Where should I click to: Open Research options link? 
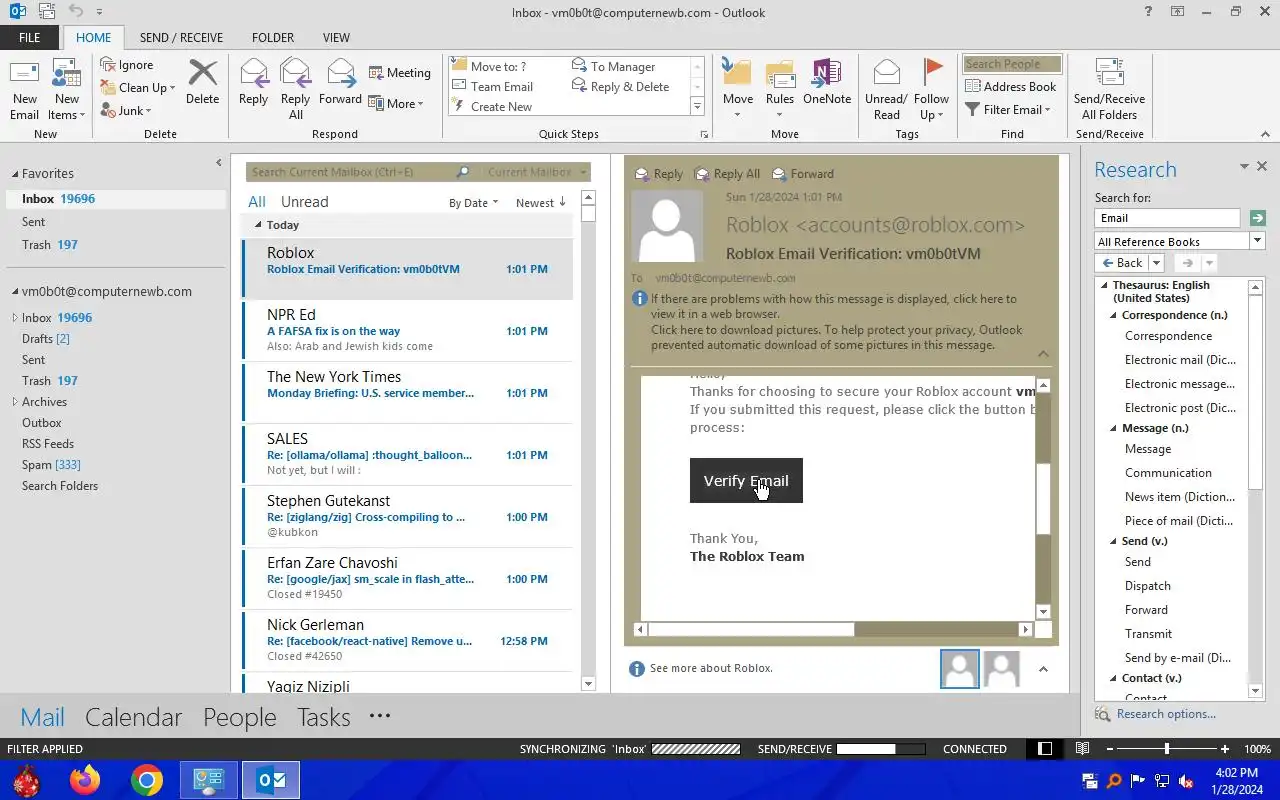click(x=1166, y=714)
